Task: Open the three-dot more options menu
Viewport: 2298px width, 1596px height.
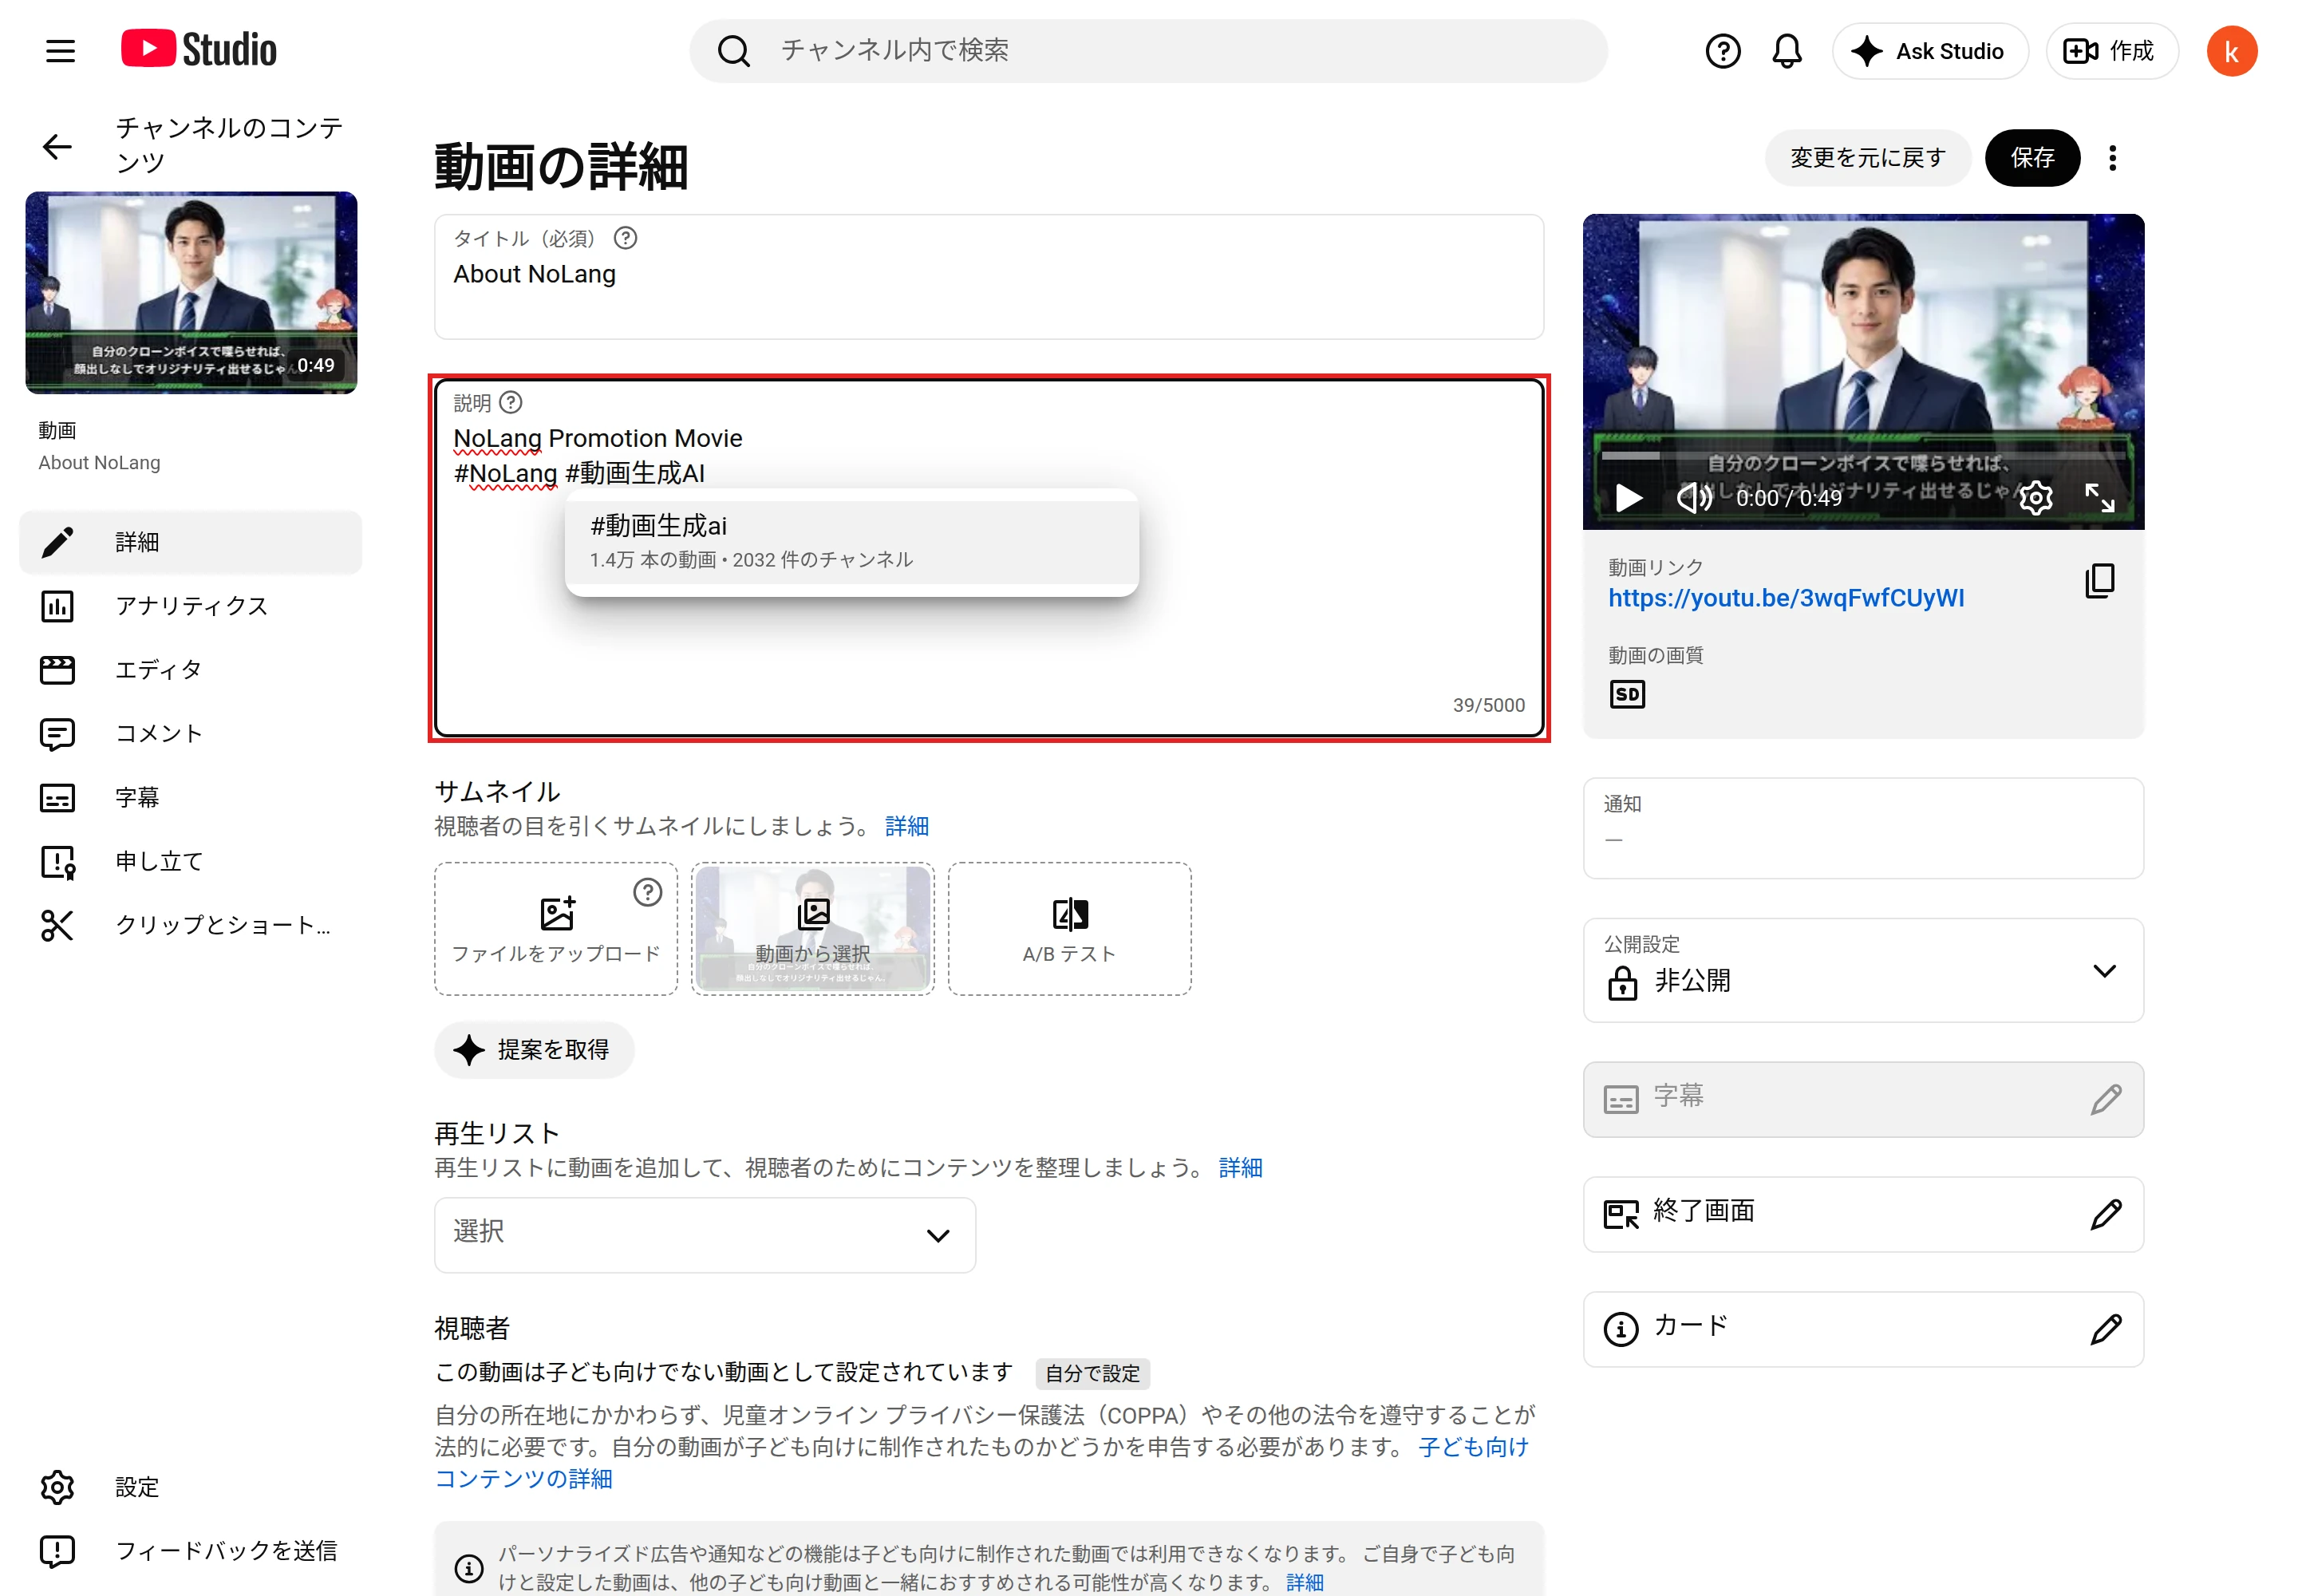Action: click(x=2111, y=158)
